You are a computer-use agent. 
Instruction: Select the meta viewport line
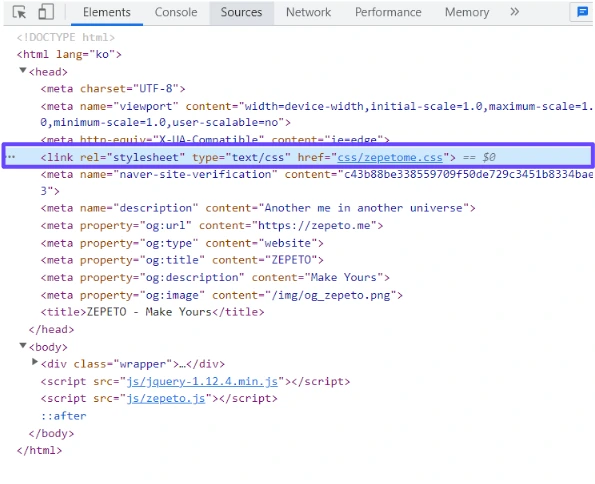click(x=317, y=114)
